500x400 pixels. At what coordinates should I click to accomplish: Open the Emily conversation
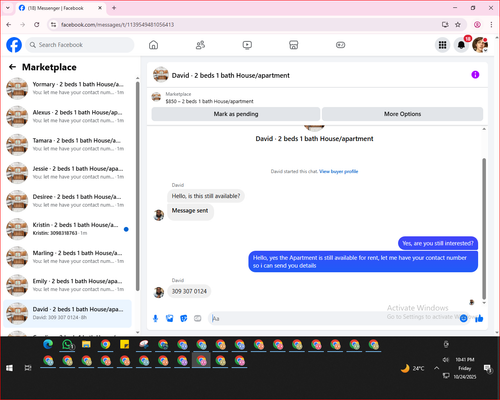click(68, 285)
